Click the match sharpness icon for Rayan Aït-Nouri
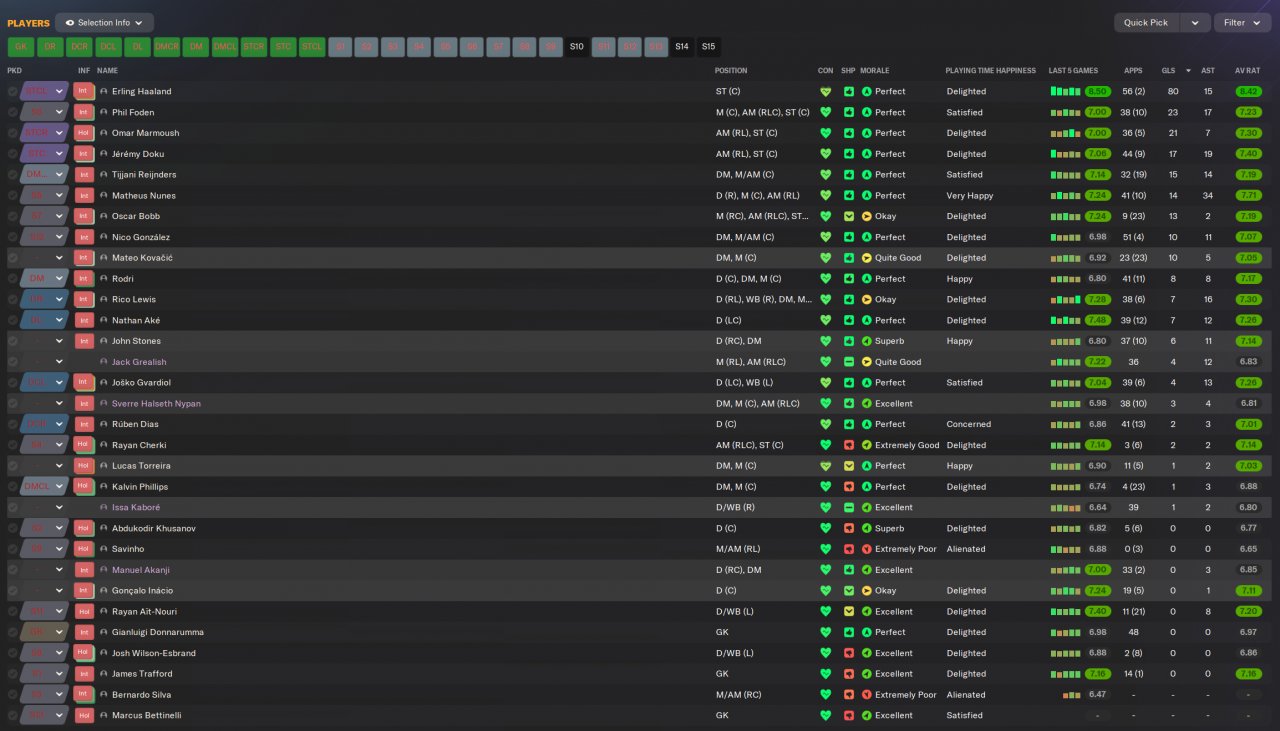Viewport: 1280px width, 731px height. [849, 611]
